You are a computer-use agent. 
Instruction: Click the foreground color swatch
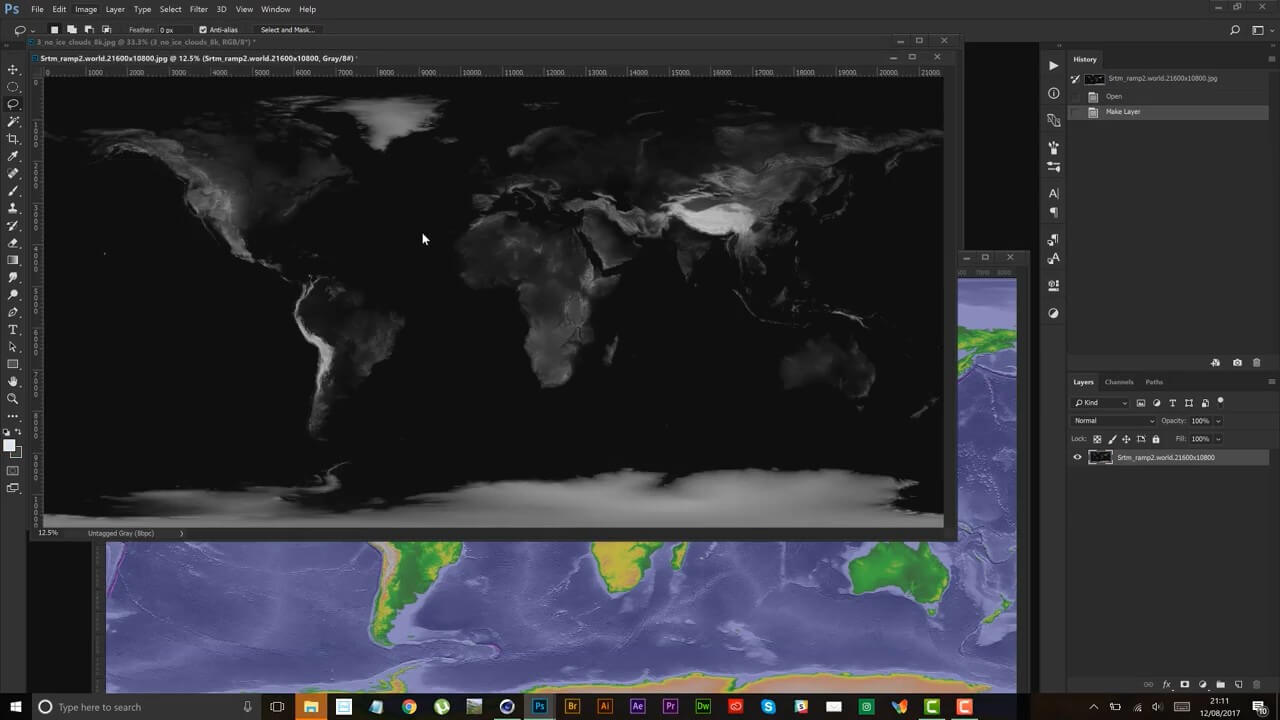9,446
